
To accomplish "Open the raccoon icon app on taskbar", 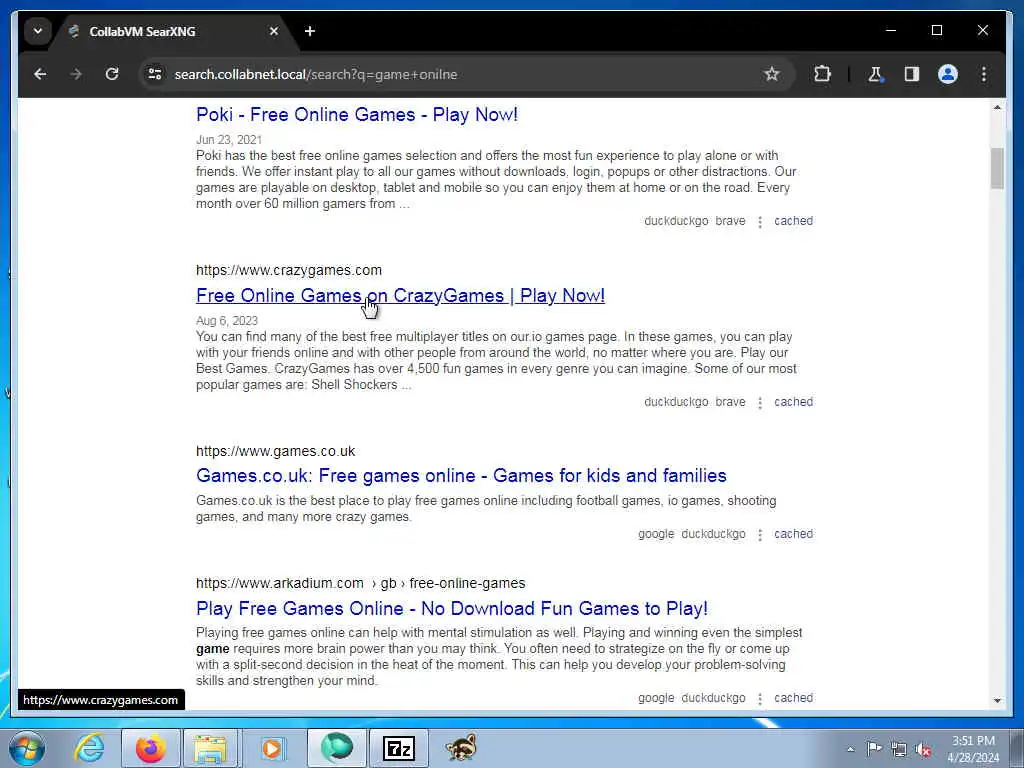I will click(x=461, y=748).
